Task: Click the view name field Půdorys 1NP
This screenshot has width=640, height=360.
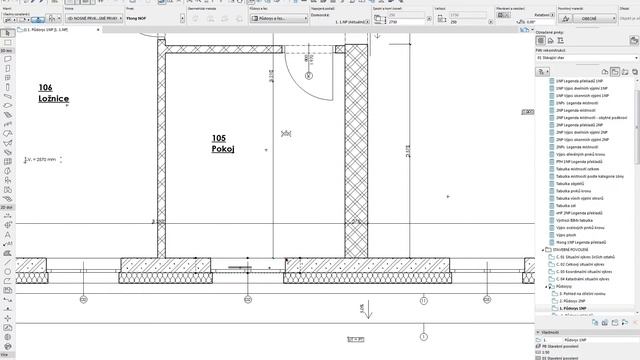Action: [601, 340]
